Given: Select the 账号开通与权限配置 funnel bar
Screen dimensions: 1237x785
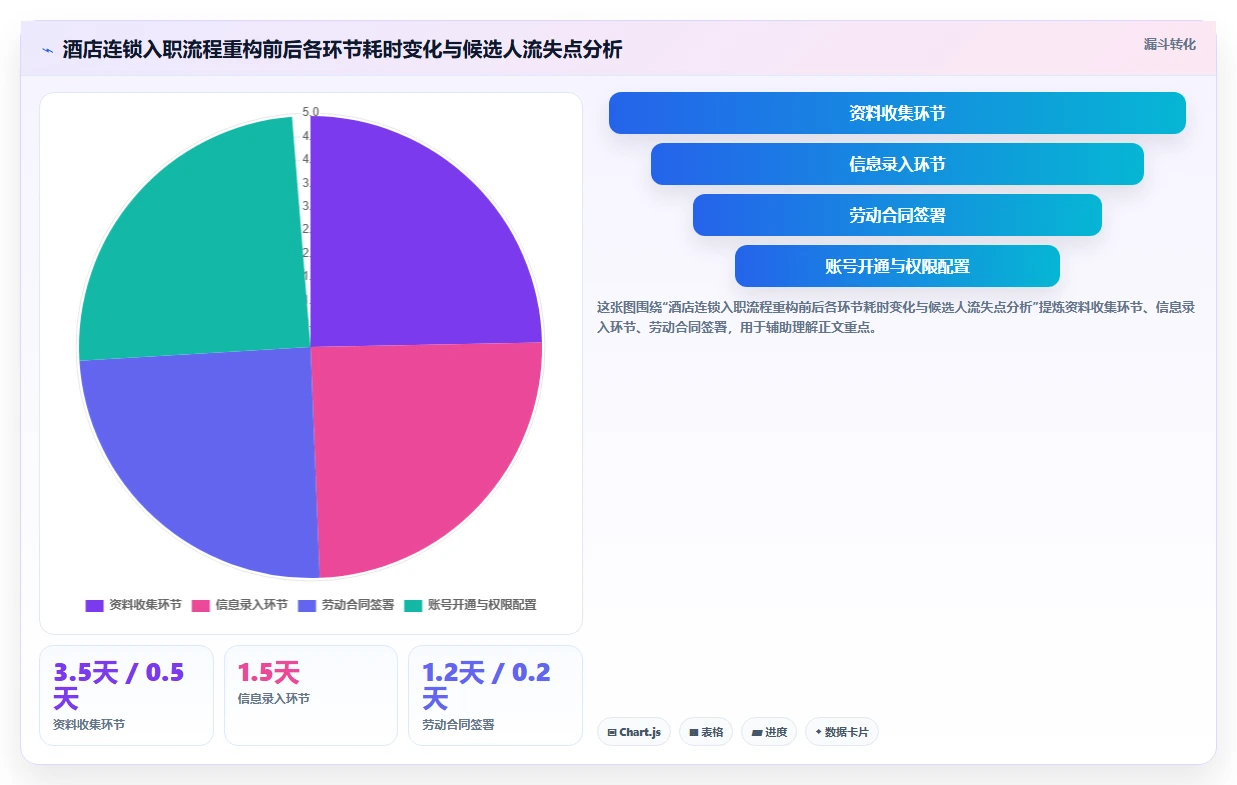Looking at the screenshot, I should coord(897,266).
